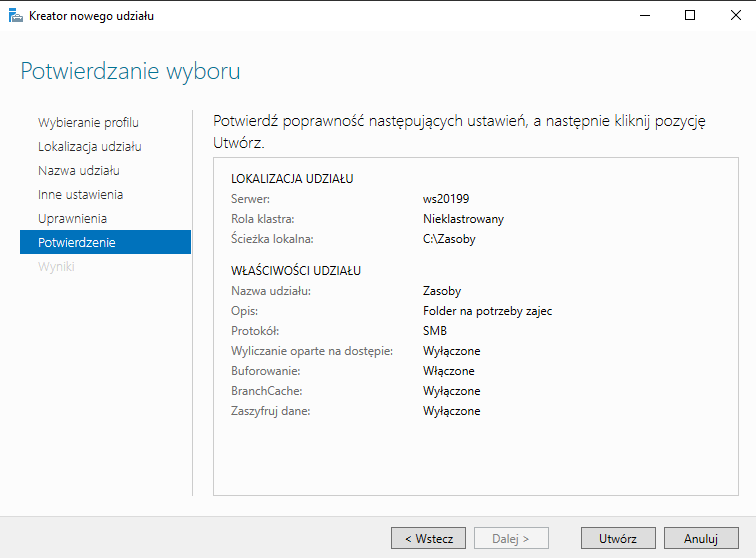Click the greyed-out Wyniki step
Image resolution: width=756 pixels, height=558 pixels.
[56, 266]
